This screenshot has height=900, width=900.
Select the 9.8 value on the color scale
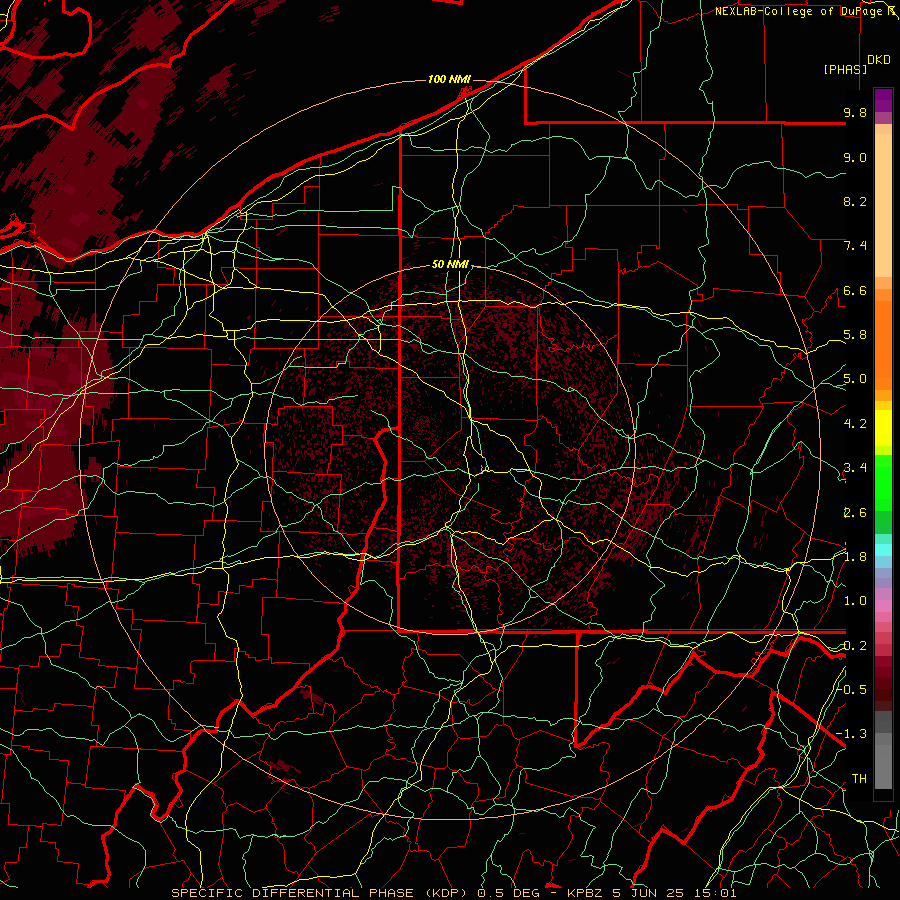855,113
